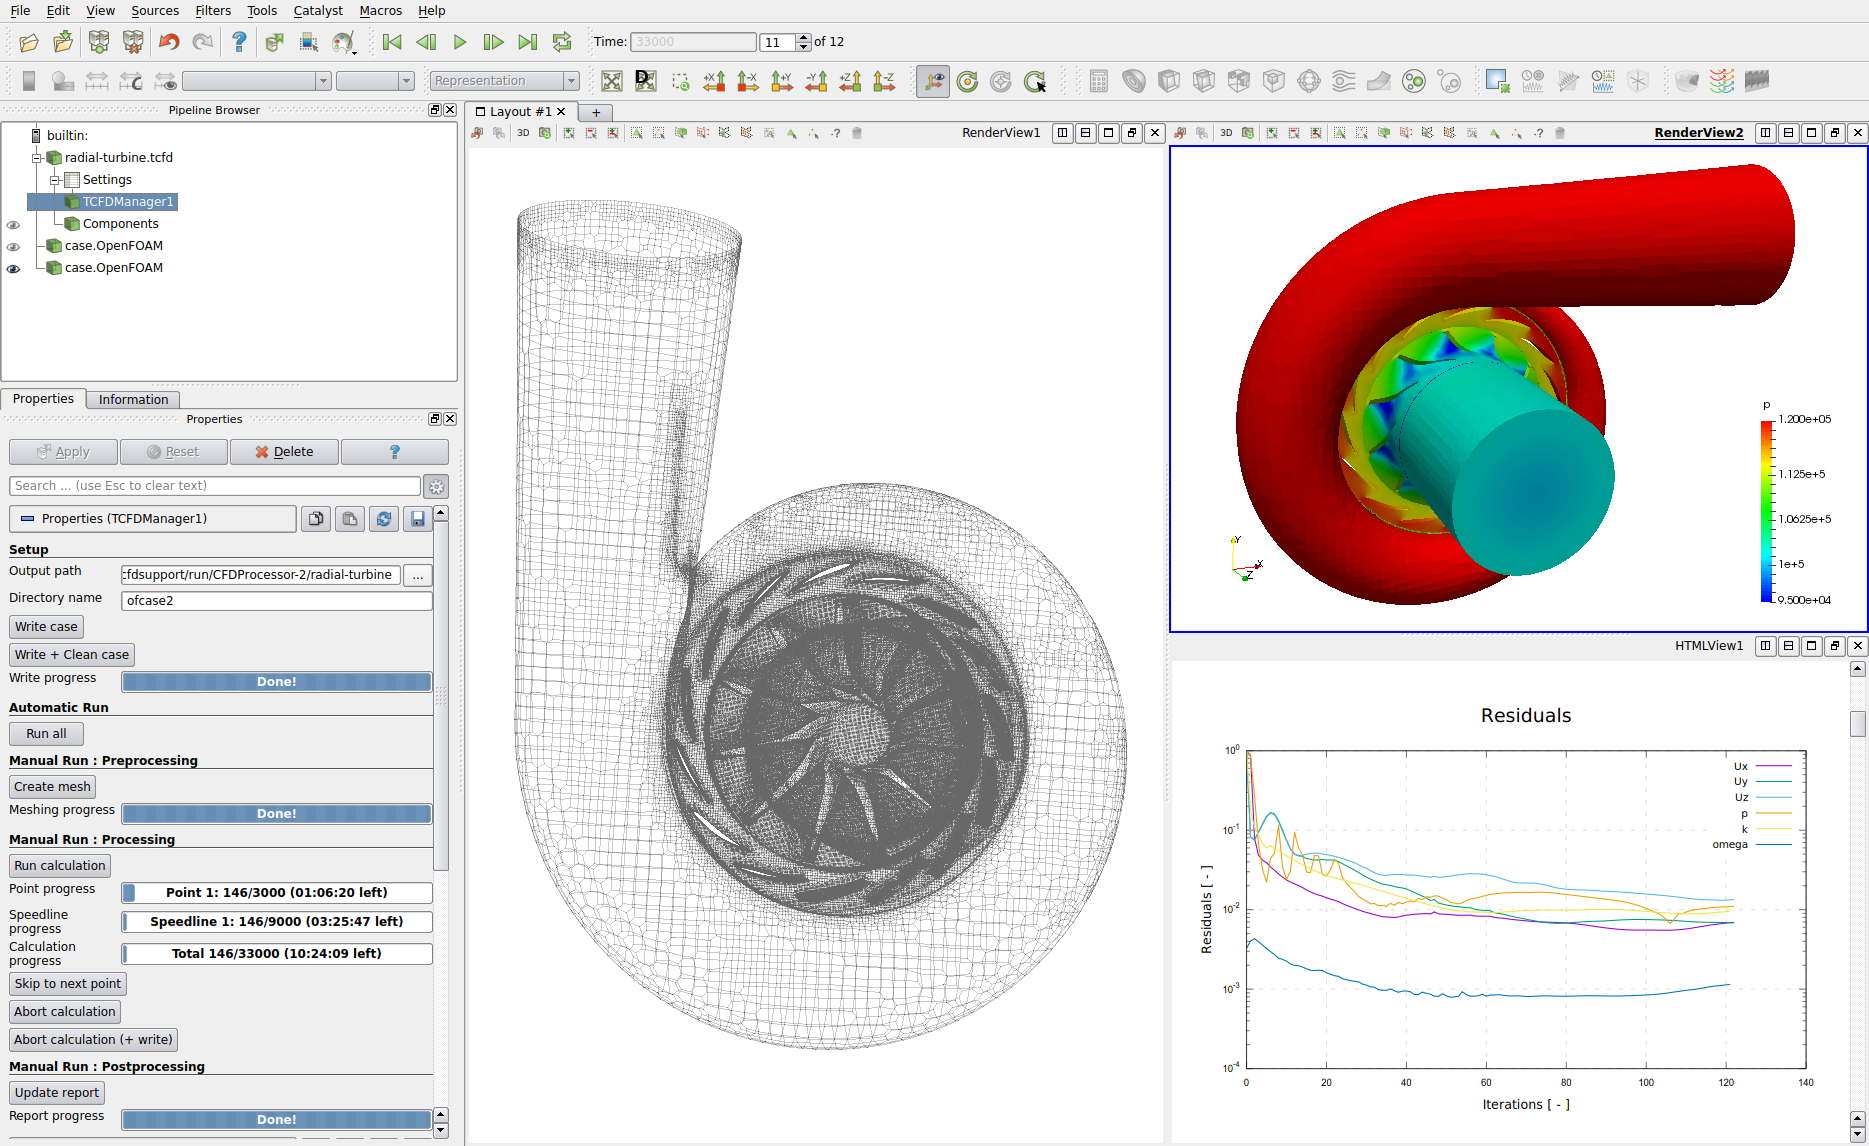This screenshot has height=1146, width=1869.
Task: Open the Calculator filter
Action: coord(1098,81)
